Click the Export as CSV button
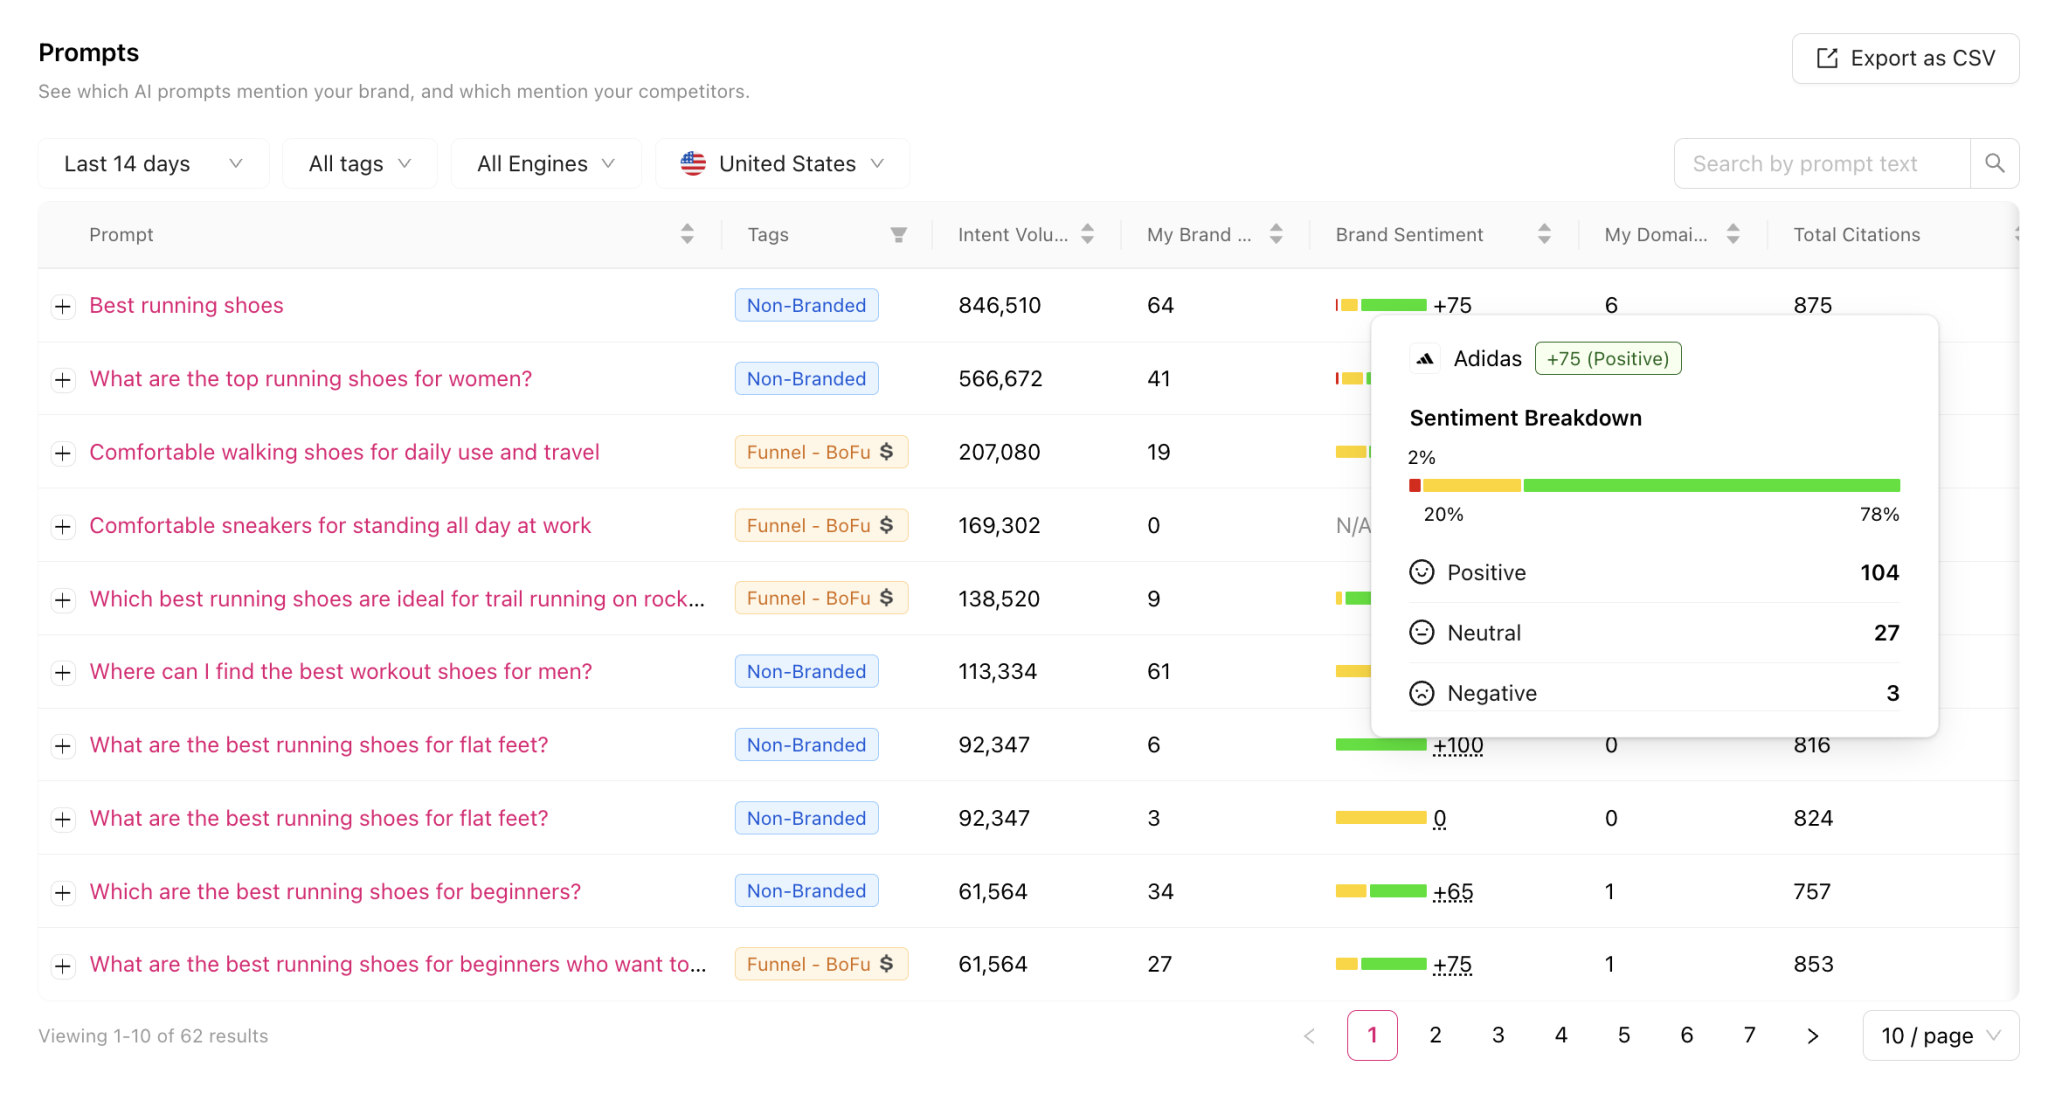Viewport: 2048px width, 1094px height. (1905, 58)
